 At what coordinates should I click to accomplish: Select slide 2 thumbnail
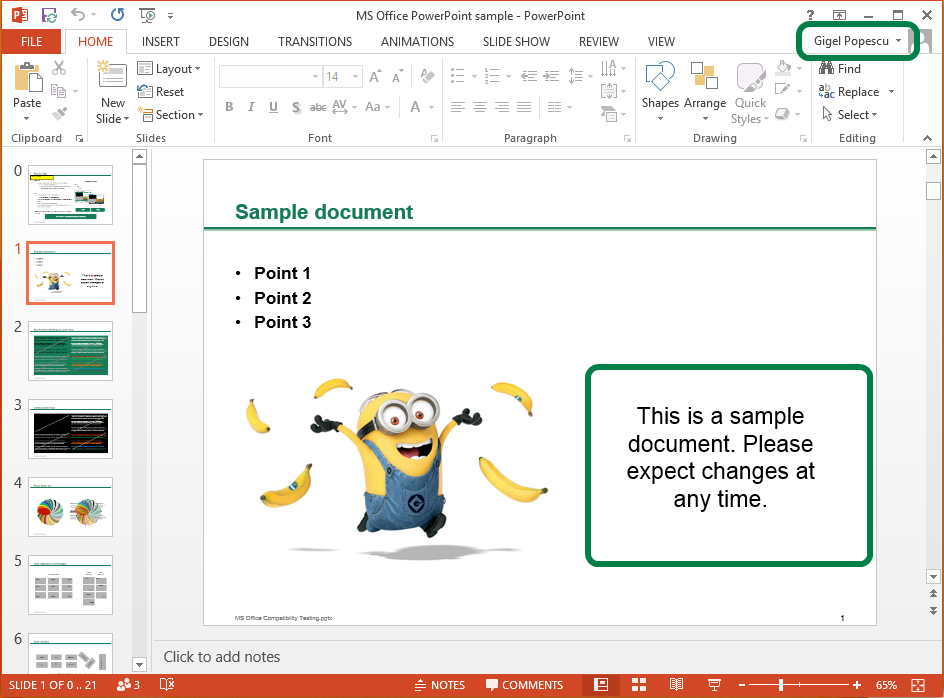click(70, 351)
